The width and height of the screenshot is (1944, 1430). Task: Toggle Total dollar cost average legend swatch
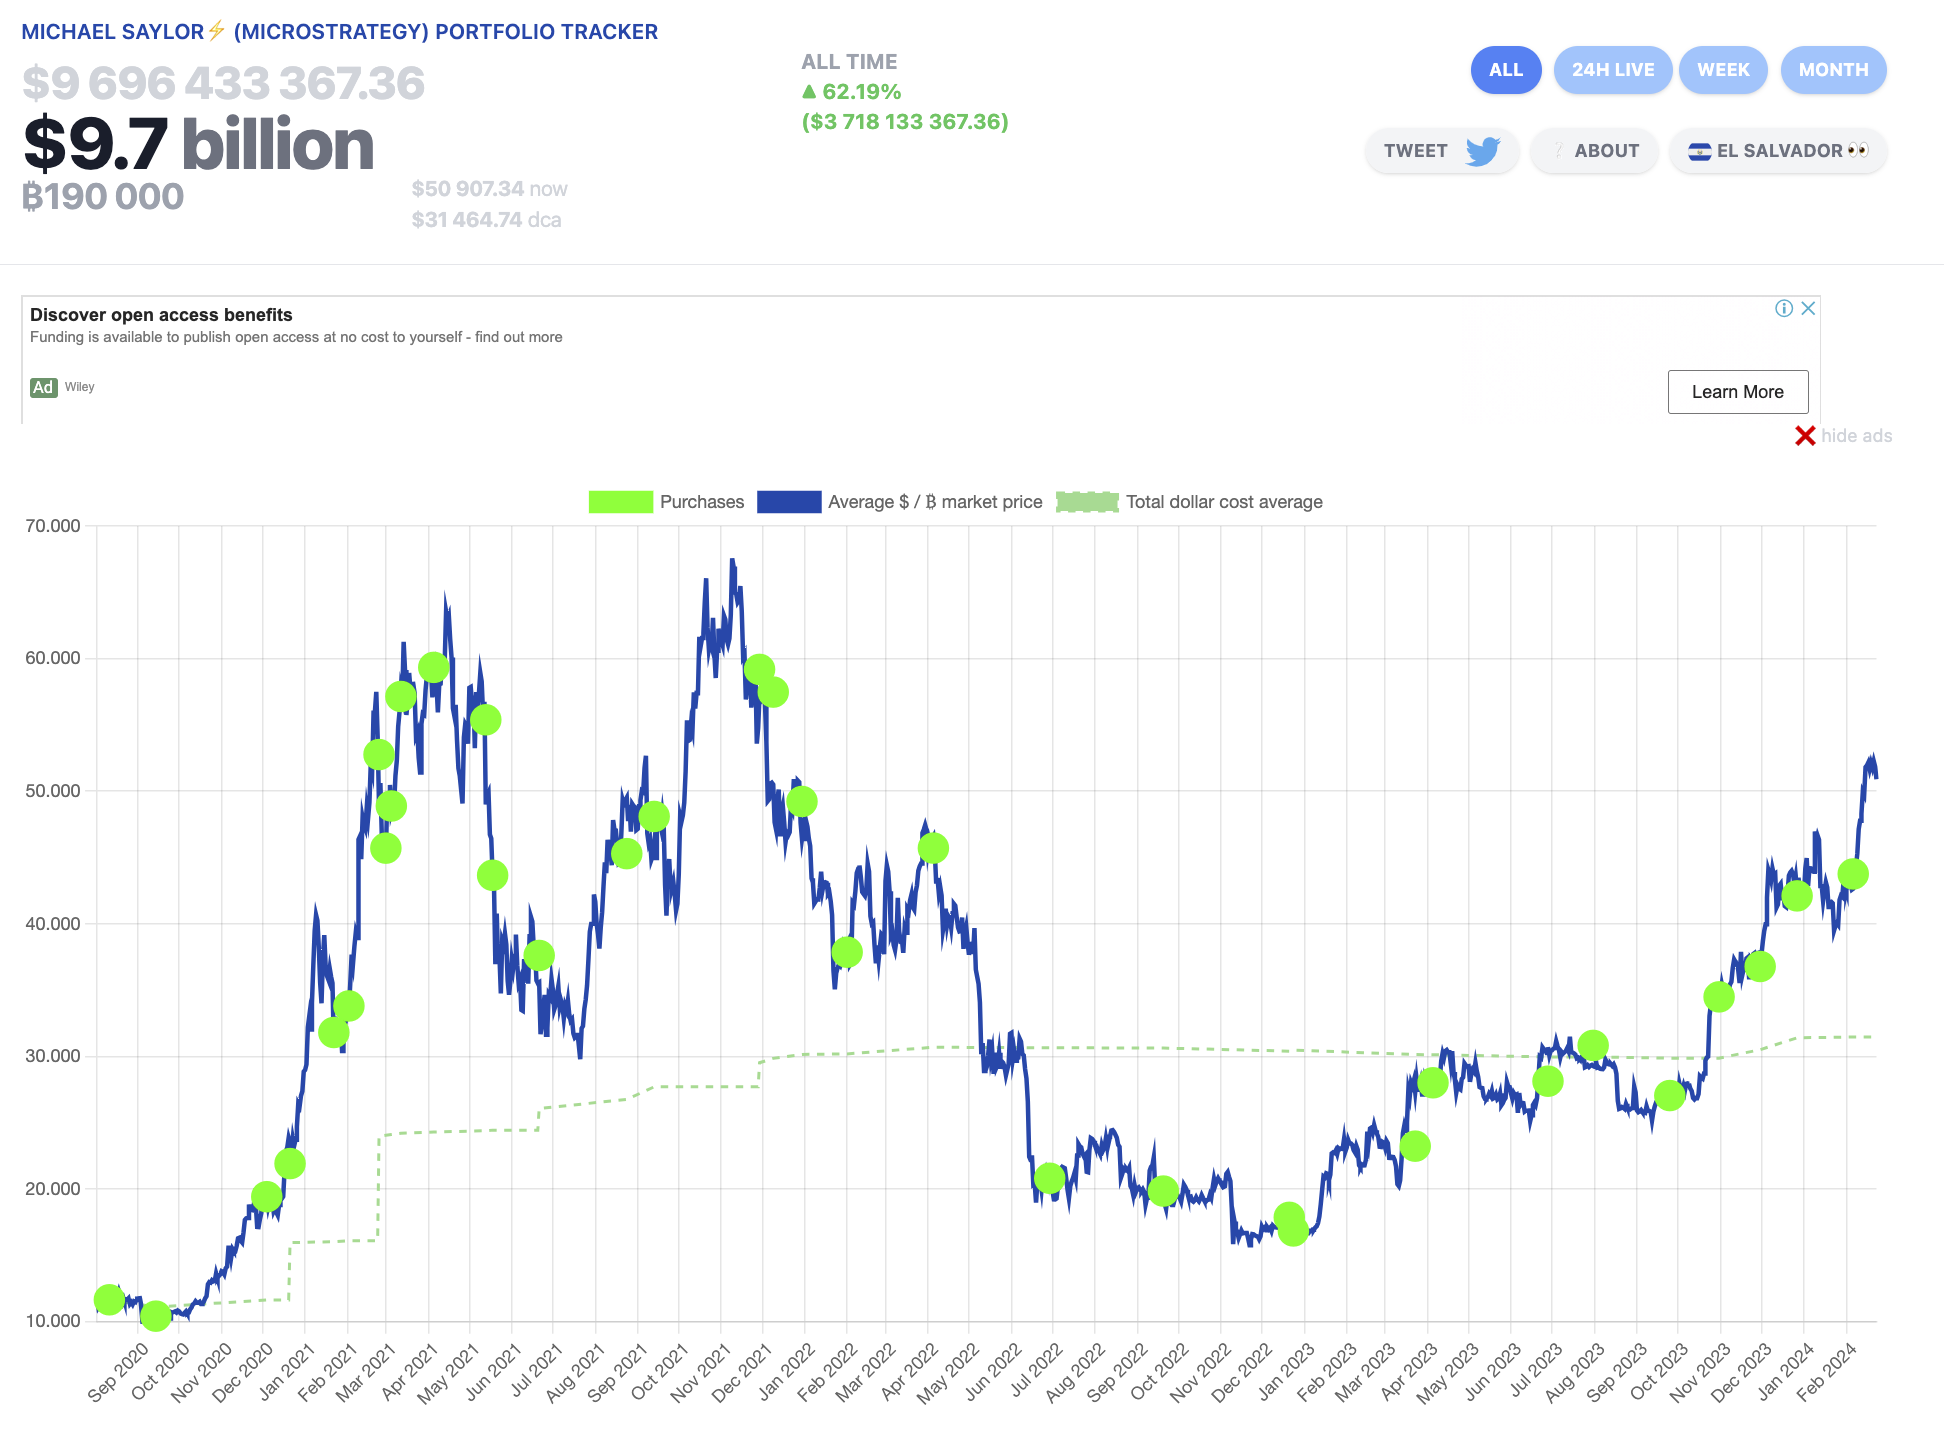[x=1087, y=502]
